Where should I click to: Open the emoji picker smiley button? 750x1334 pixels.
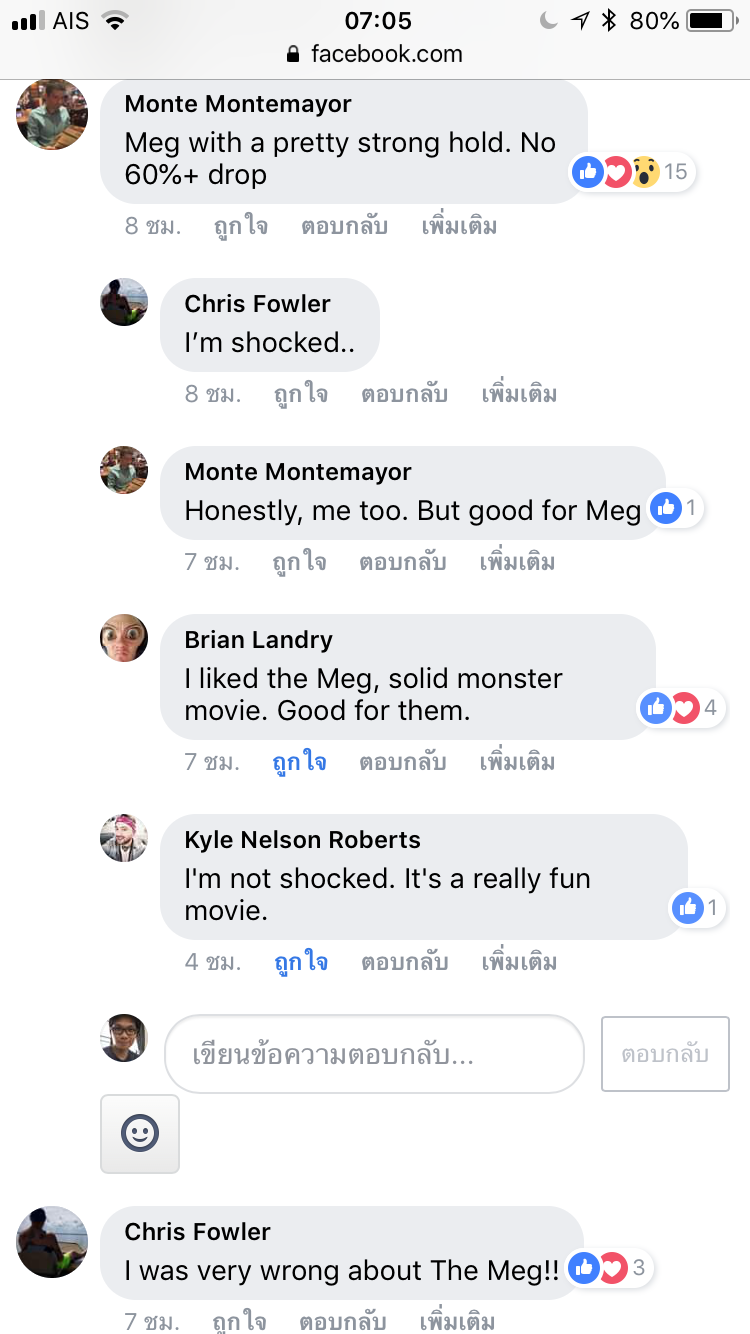tap(140, 1133)
